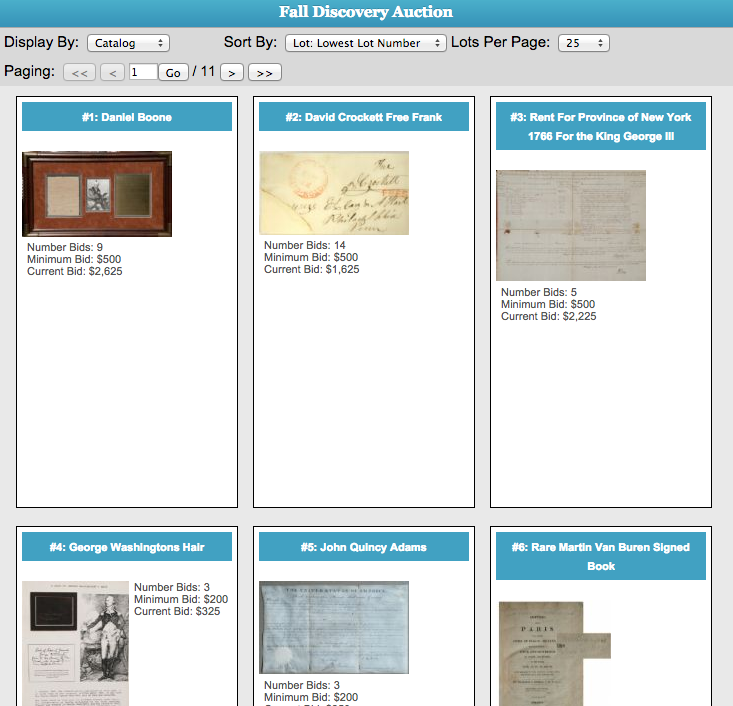Select 'Current Bid: $2,225' on lot #3
Viewport: 733px width, 706px height.
click(549, 316)
